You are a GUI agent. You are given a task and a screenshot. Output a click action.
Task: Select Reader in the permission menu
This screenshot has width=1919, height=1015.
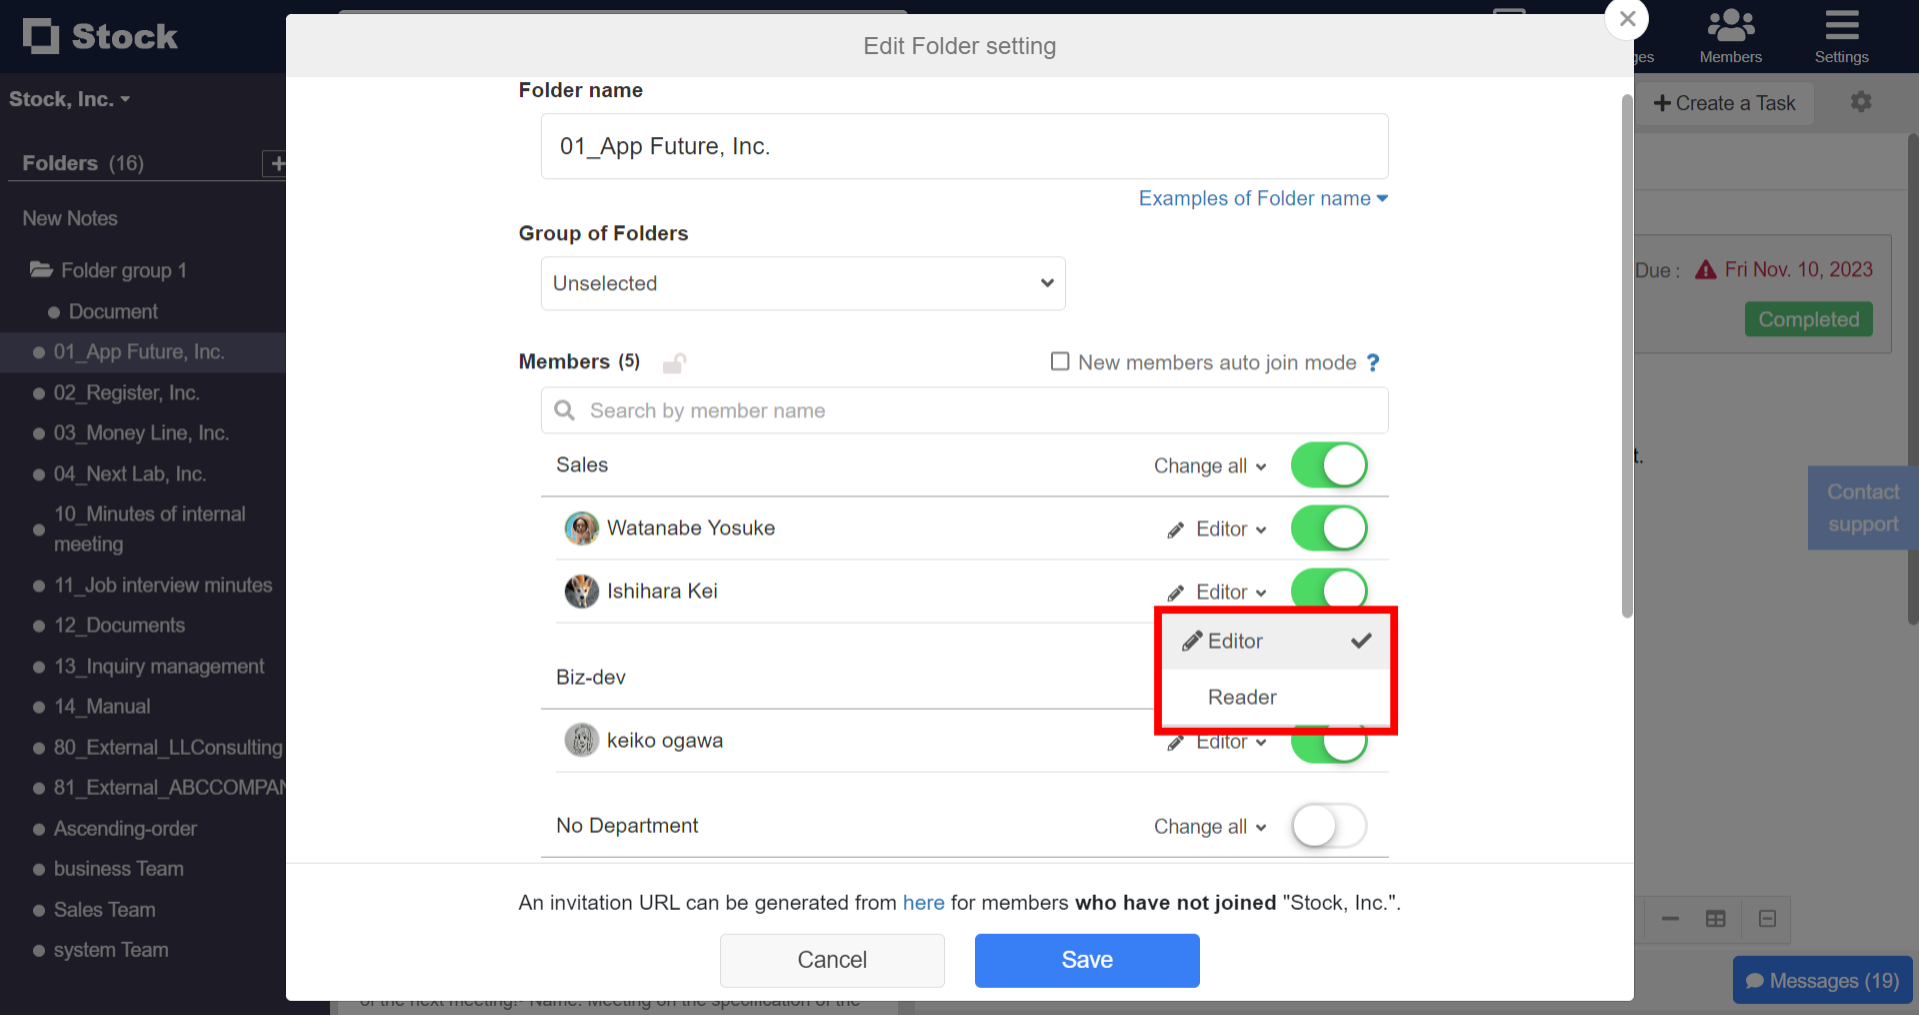click(x=1242, y=697)
